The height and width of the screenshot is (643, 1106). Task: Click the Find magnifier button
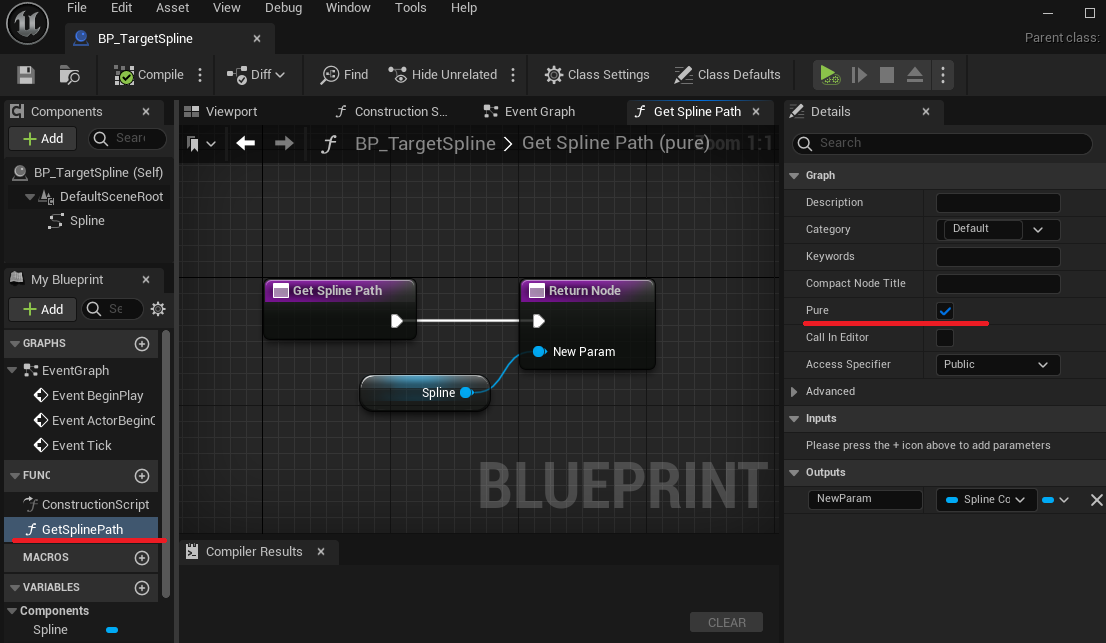[344, 75]
